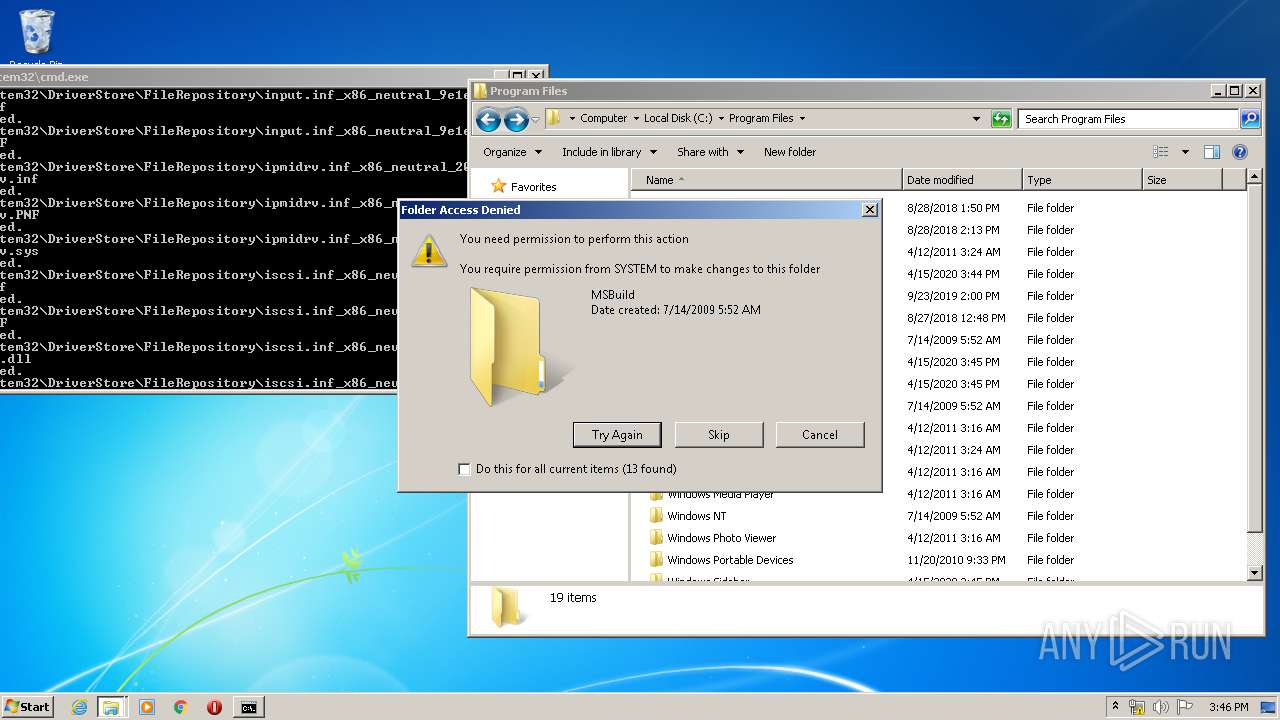Click the Back arrow in Explorer
Screen dimensions: 1280x720
[488, 120]
